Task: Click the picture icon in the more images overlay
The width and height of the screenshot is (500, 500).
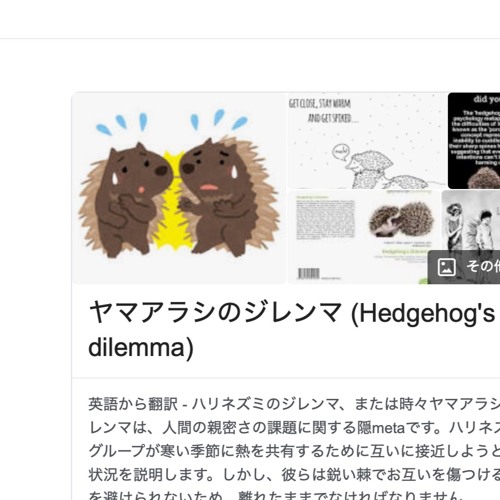Action: (x=446, y=267)
